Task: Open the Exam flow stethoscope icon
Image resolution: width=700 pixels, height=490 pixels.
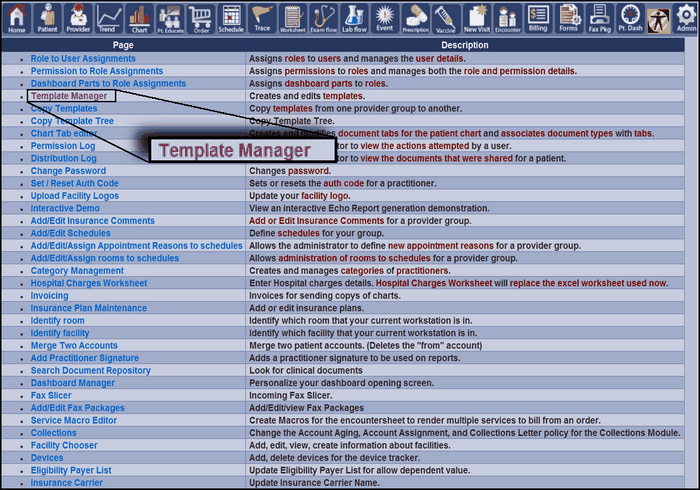Action: [323, 18]
